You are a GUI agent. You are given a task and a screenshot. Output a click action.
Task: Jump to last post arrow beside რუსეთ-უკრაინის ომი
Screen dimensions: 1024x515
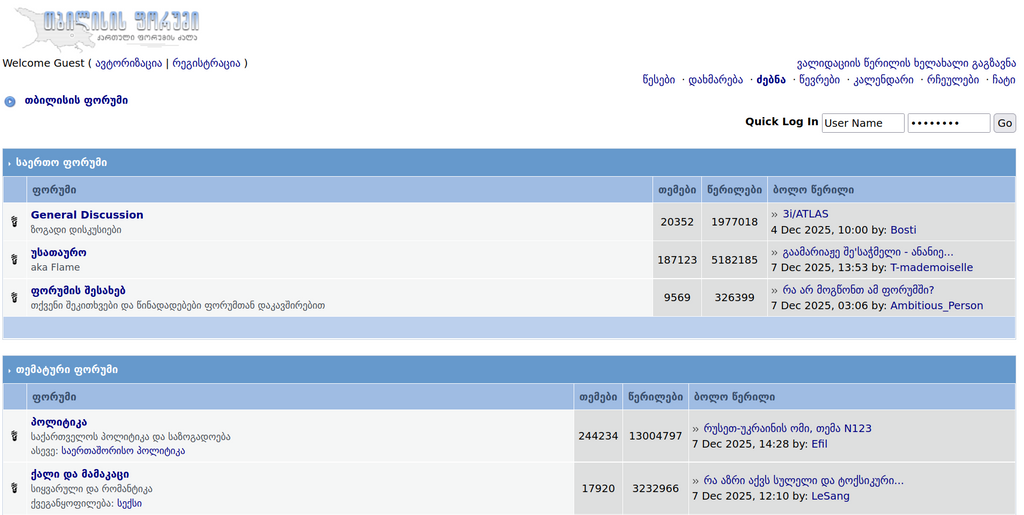click(696, 429)
